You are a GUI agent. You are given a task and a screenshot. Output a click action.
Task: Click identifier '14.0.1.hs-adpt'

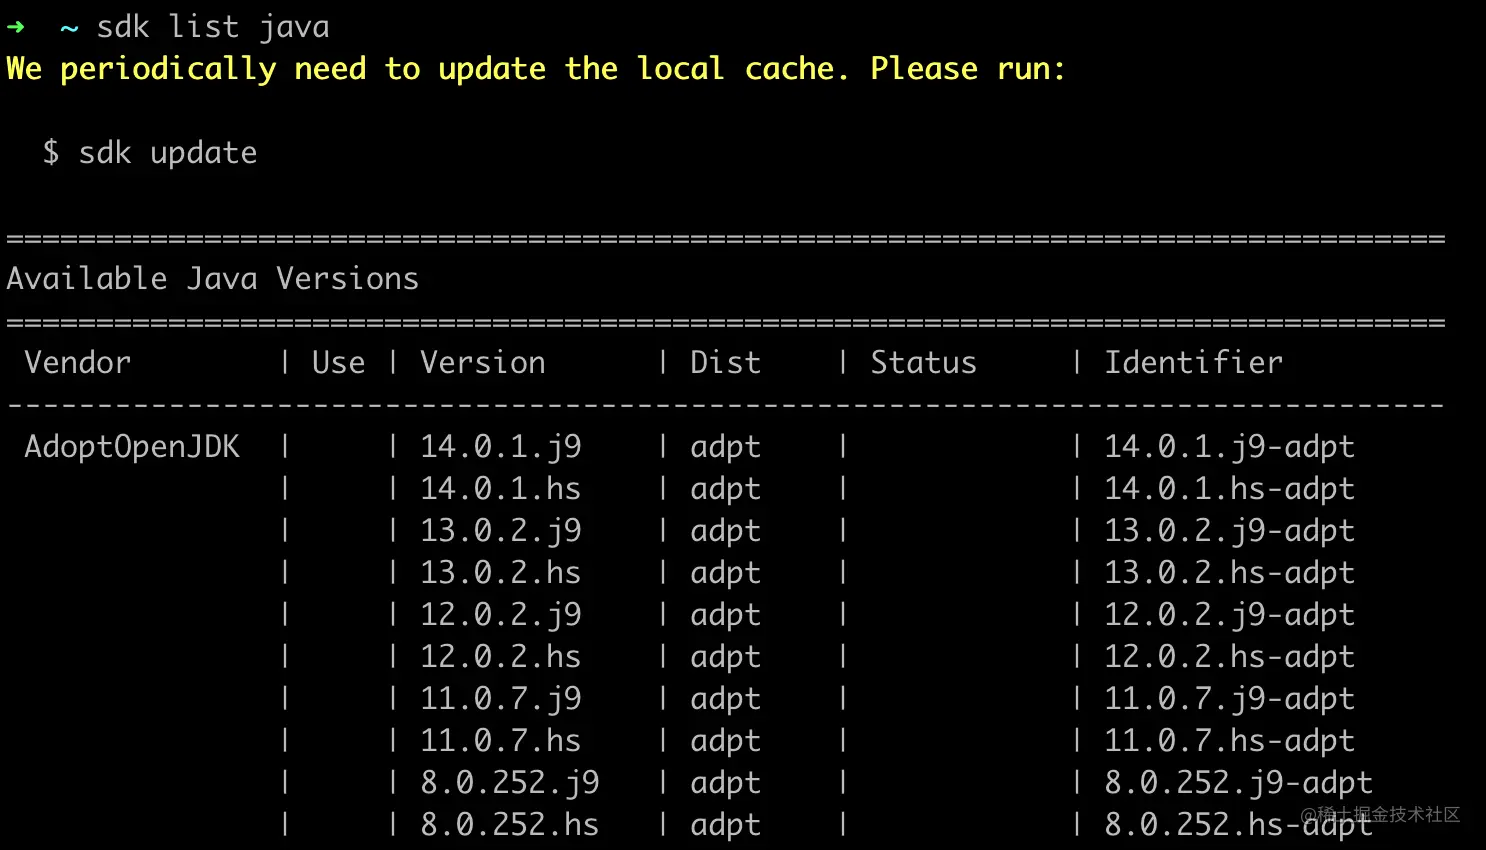pyautogui.click(x=1230, y=488)
